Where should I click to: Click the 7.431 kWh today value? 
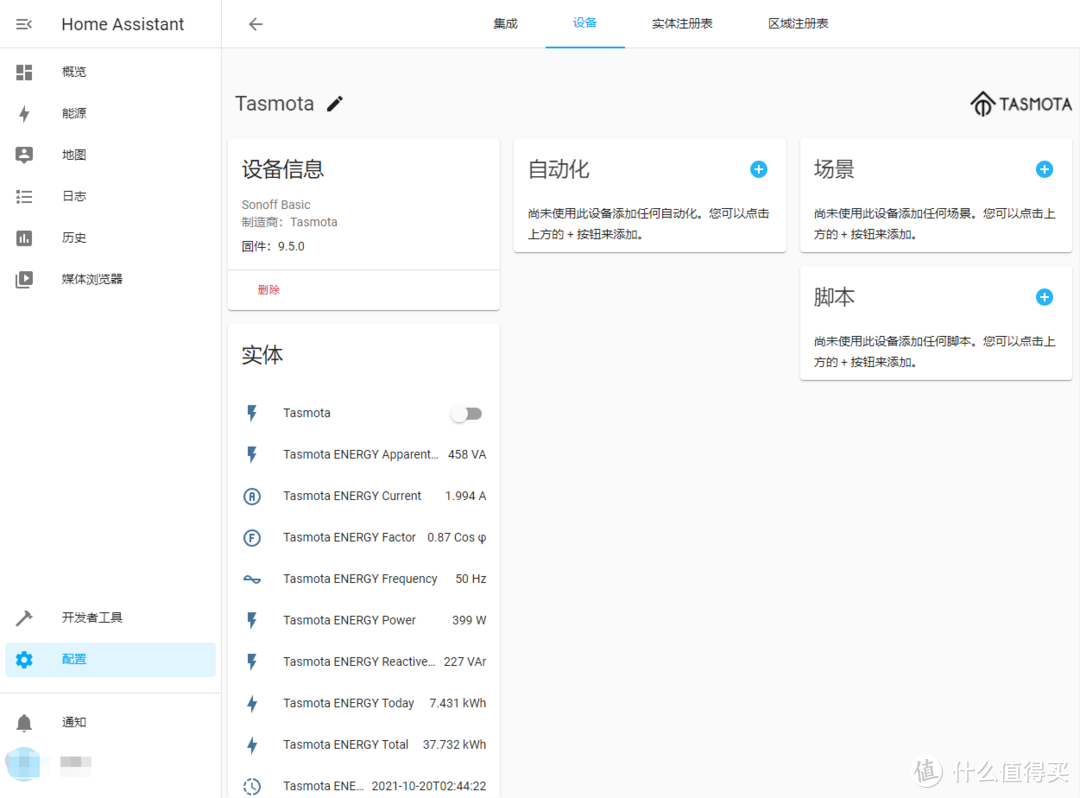click(x=458, y=703)
